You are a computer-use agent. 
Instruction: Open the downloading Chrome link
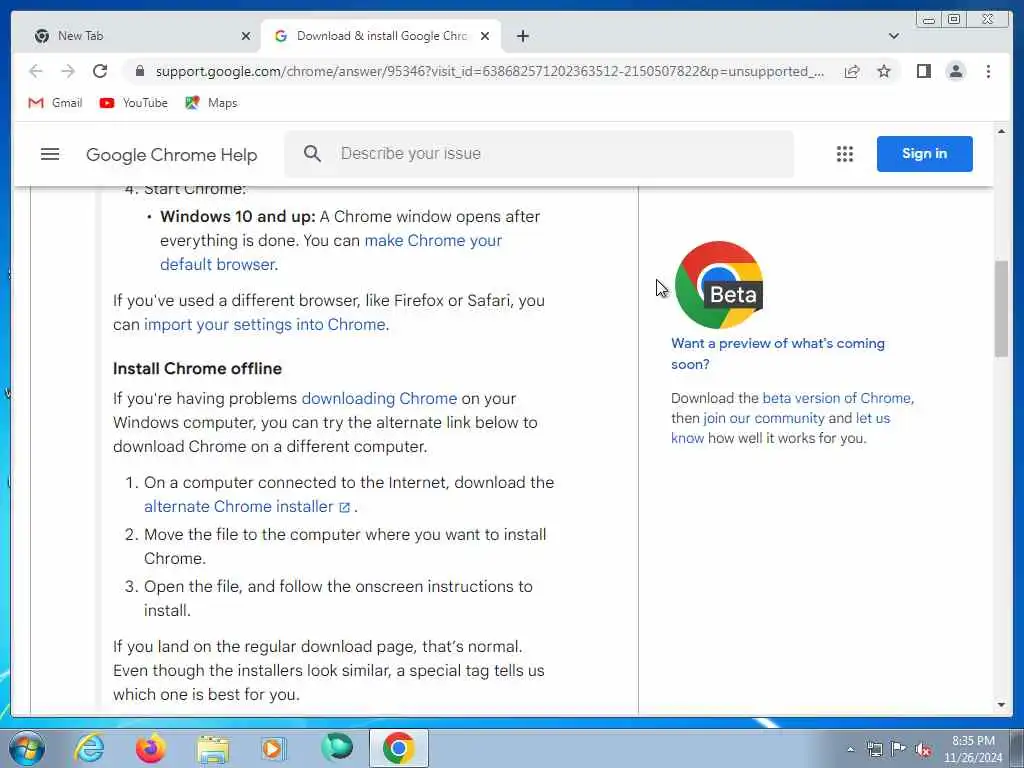379,398
